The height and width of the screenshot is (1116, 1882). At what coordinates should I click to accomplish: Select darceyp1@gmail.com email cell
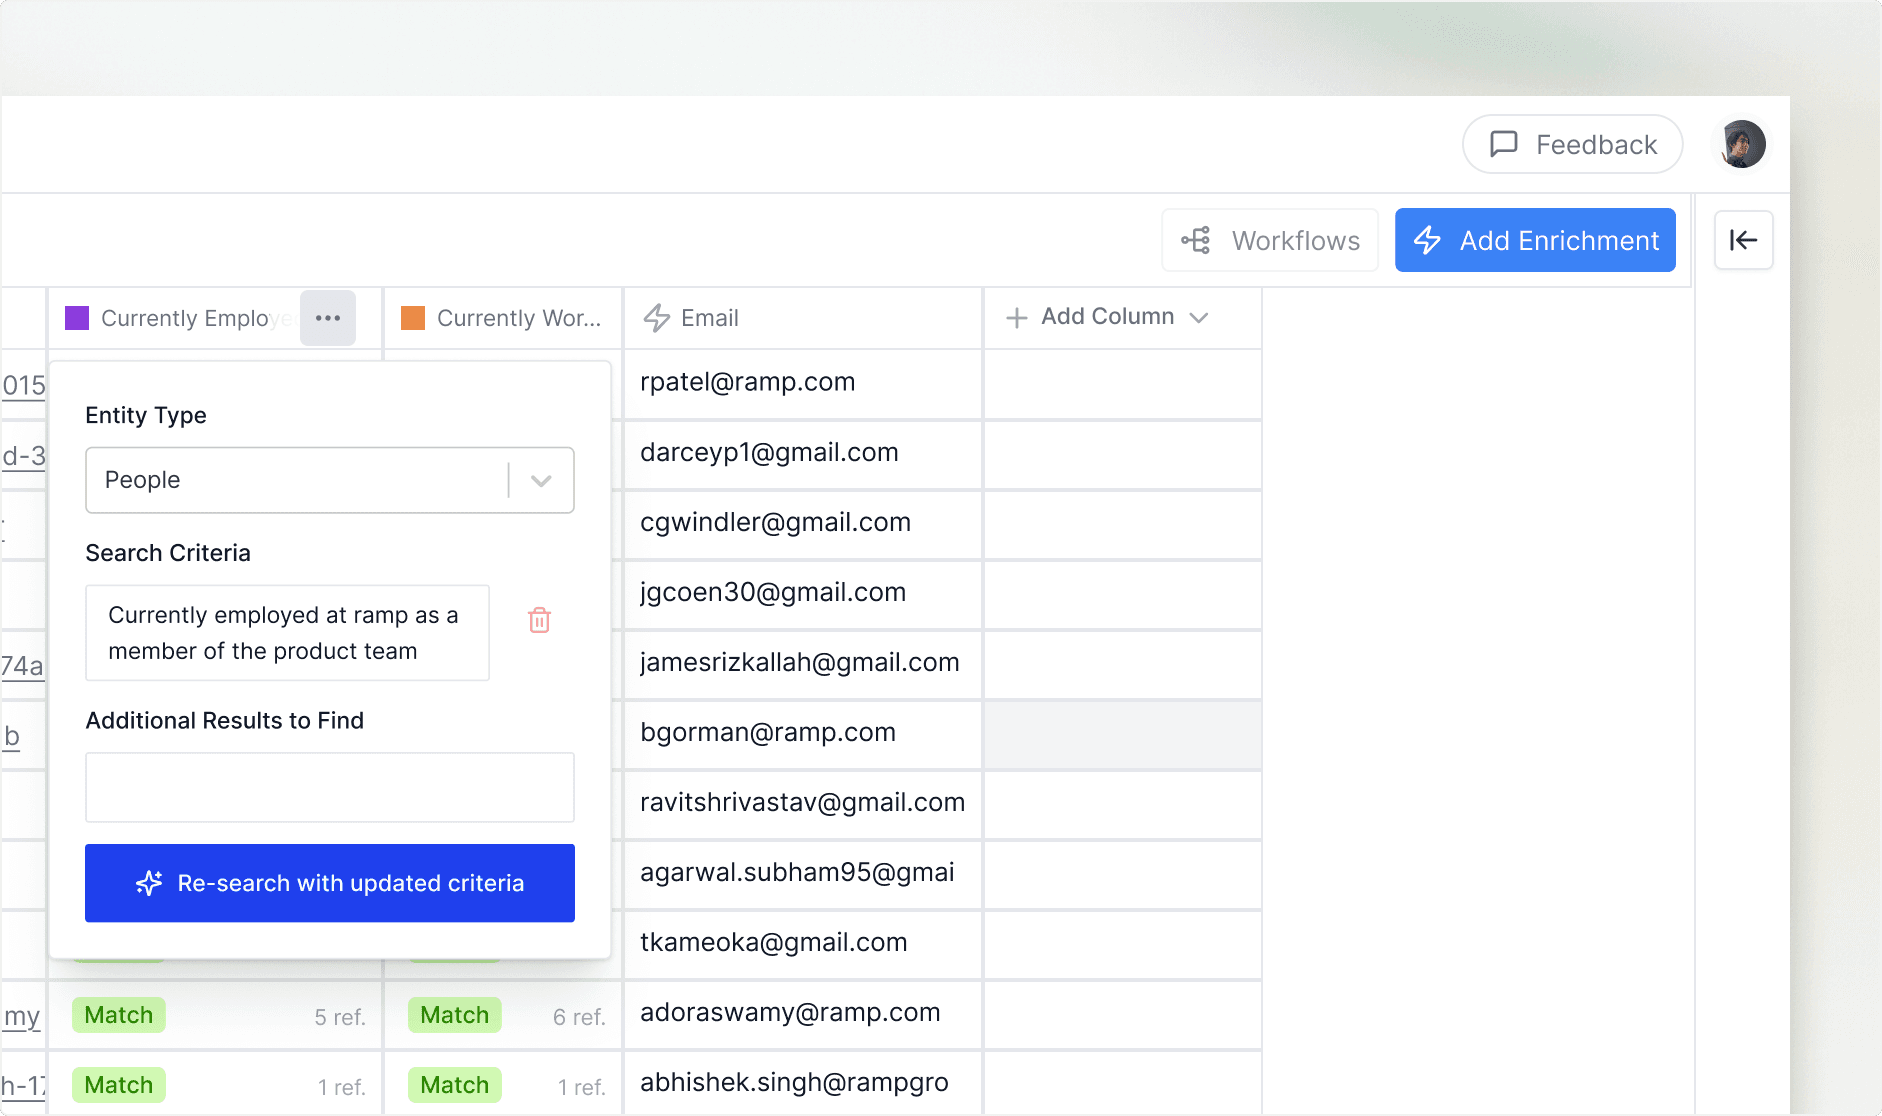point(803,453)
